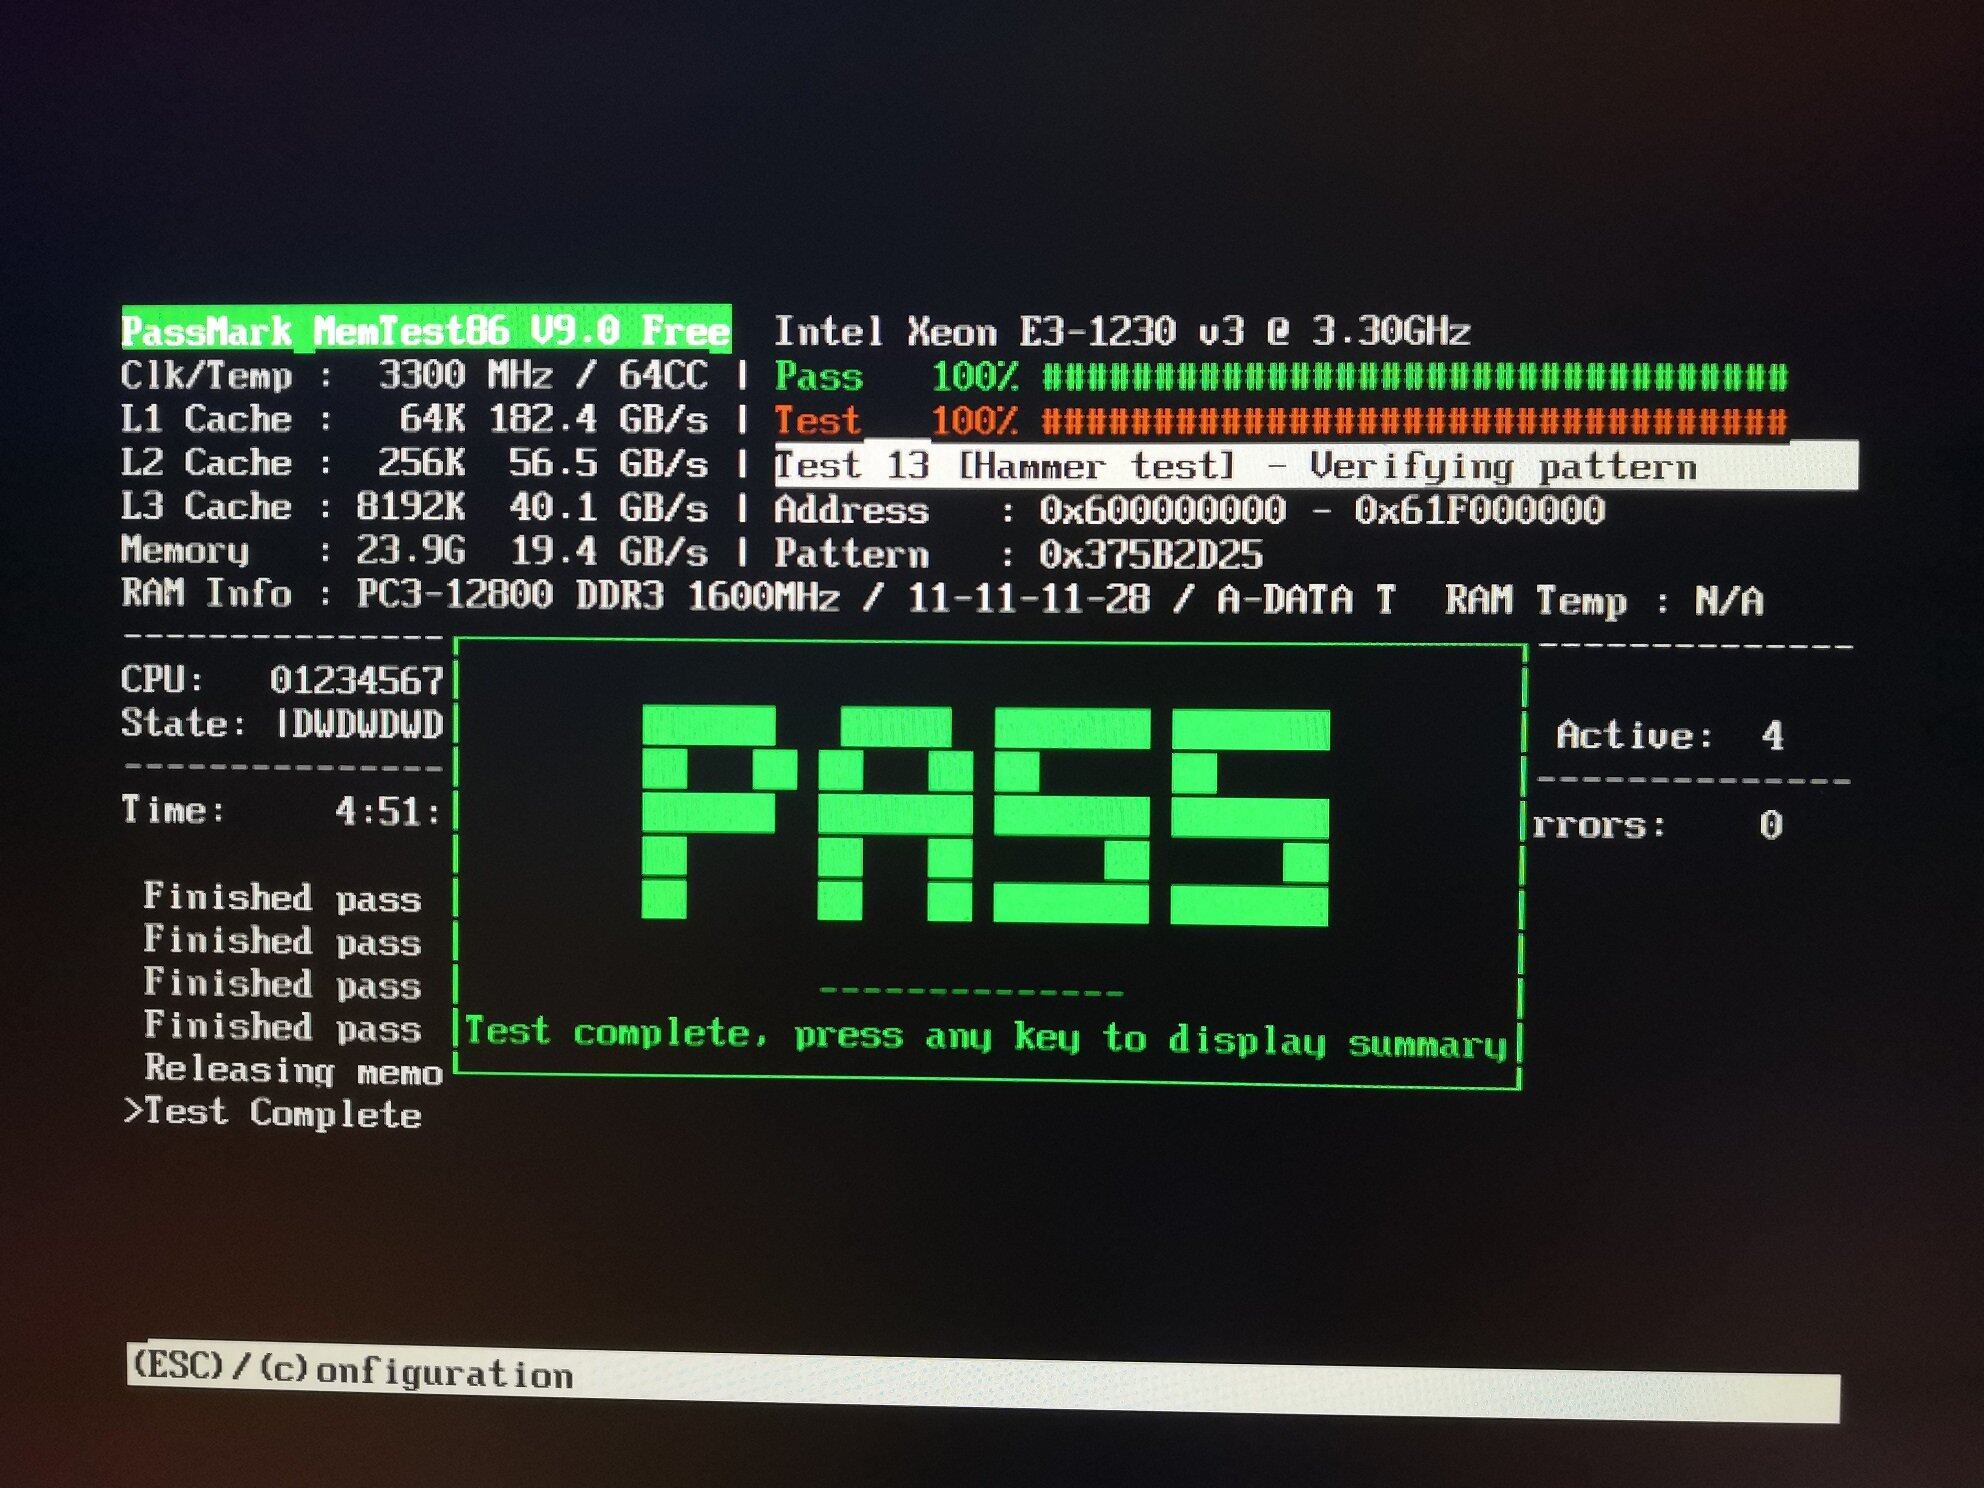Click the last Finished pass log line
1984x1488 pixels.
[282, 1027]
